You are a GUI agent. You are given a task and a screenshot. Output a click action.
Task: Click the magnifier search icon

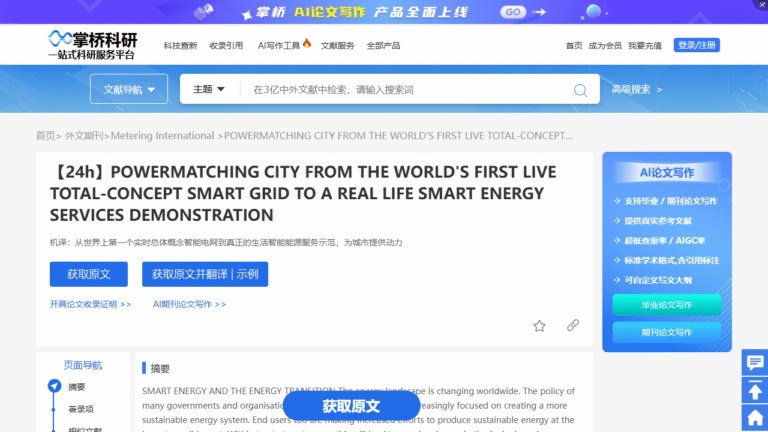point(580,90)
